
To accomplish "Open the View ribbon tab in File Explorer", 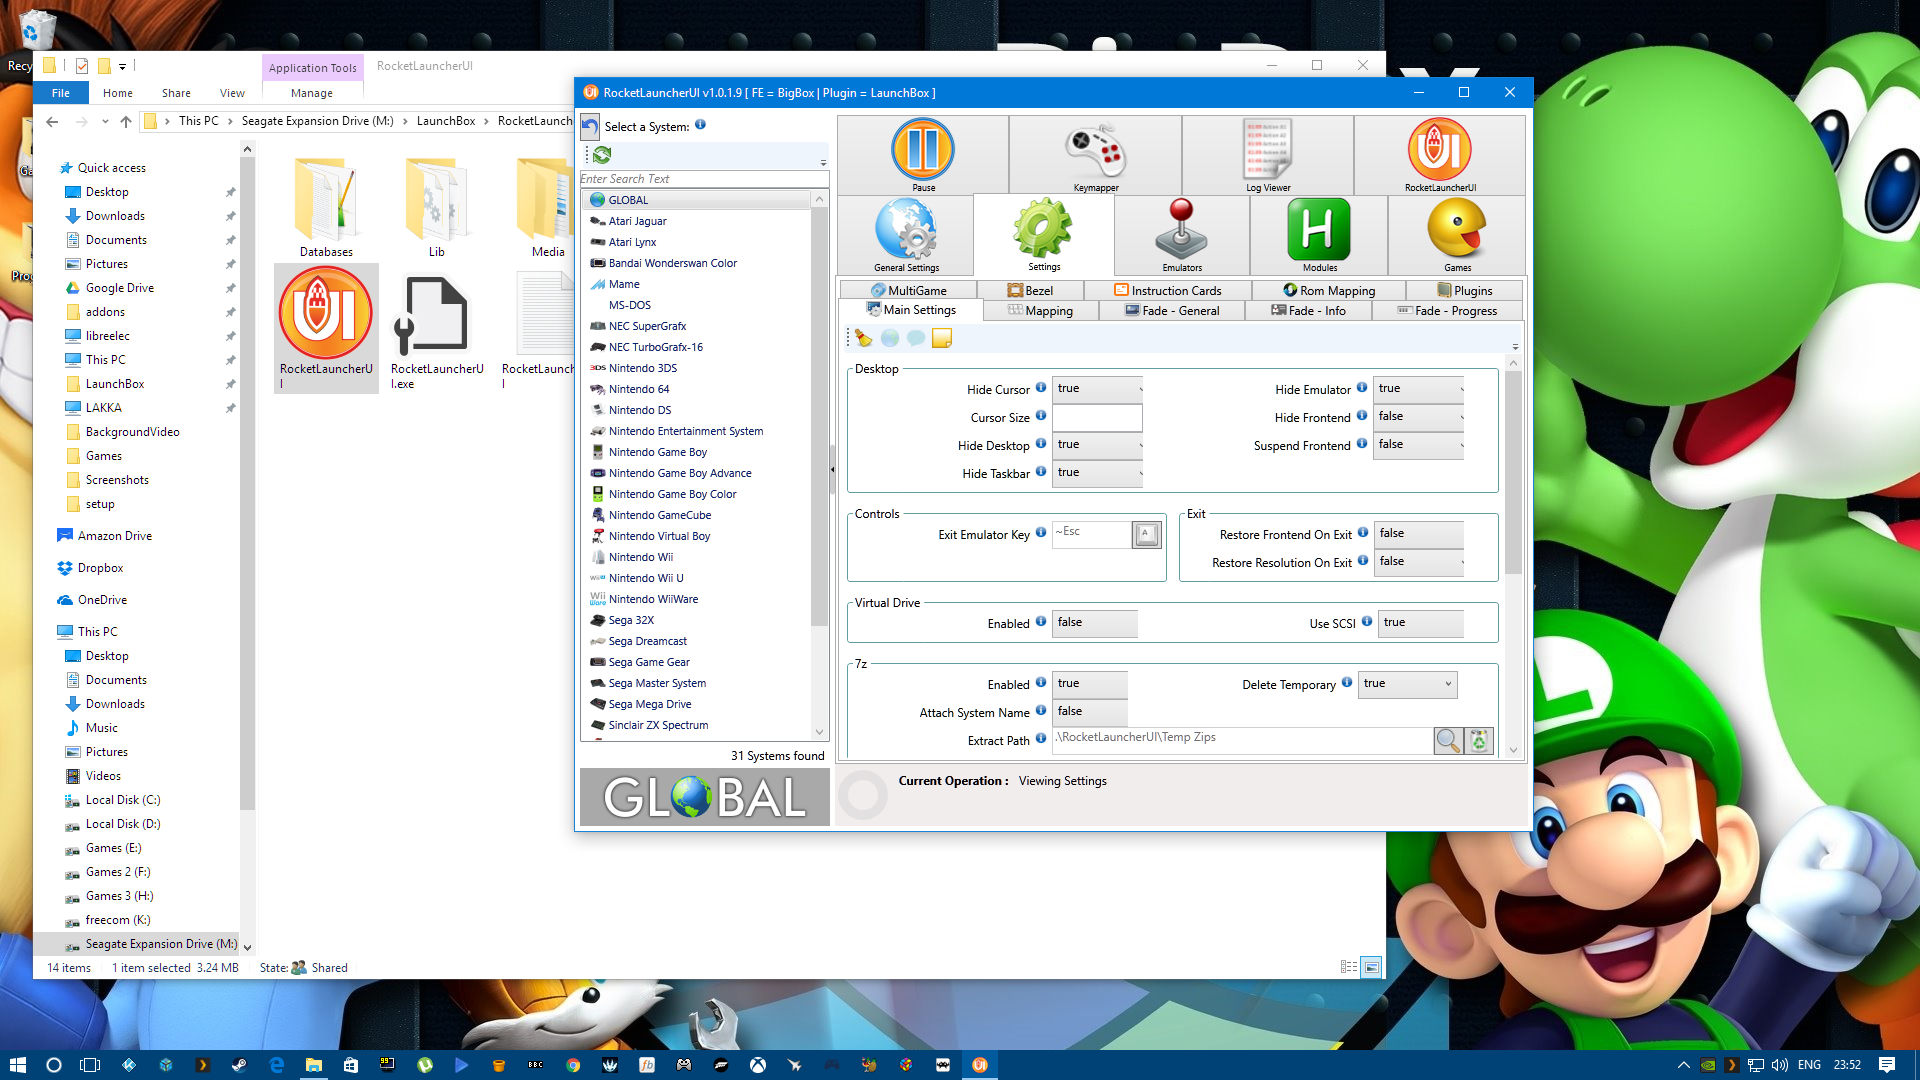I will (x=232, y=93).
